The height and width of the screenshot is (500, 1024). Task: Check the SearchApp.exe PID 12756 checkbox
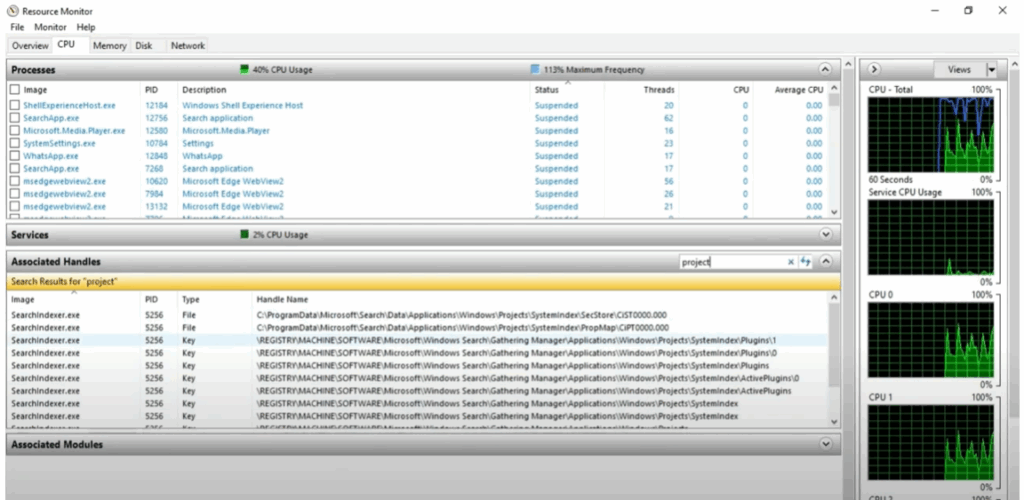15,118
